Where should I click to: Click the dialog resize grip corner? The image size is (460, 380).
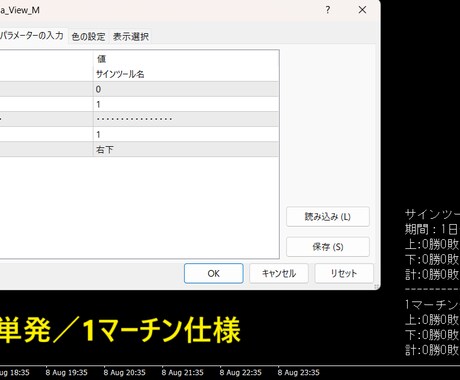pyautogui.click(x=376, y=286)
